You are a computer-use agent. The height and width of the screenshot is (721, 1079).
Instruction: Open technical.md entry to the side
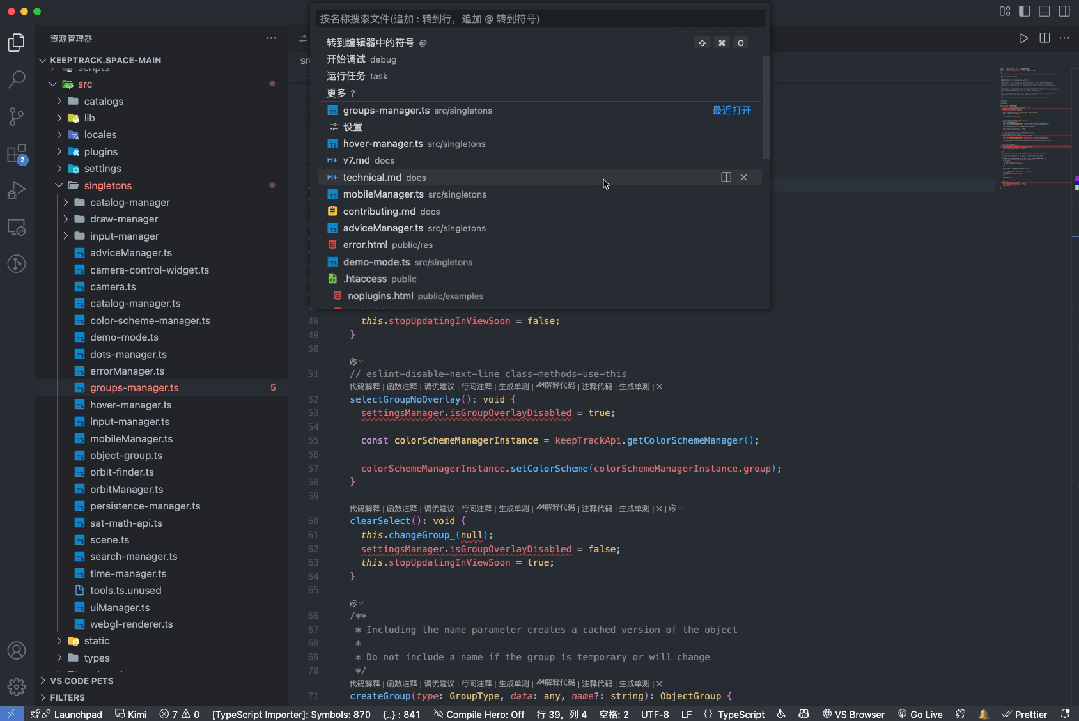point(725,177)
